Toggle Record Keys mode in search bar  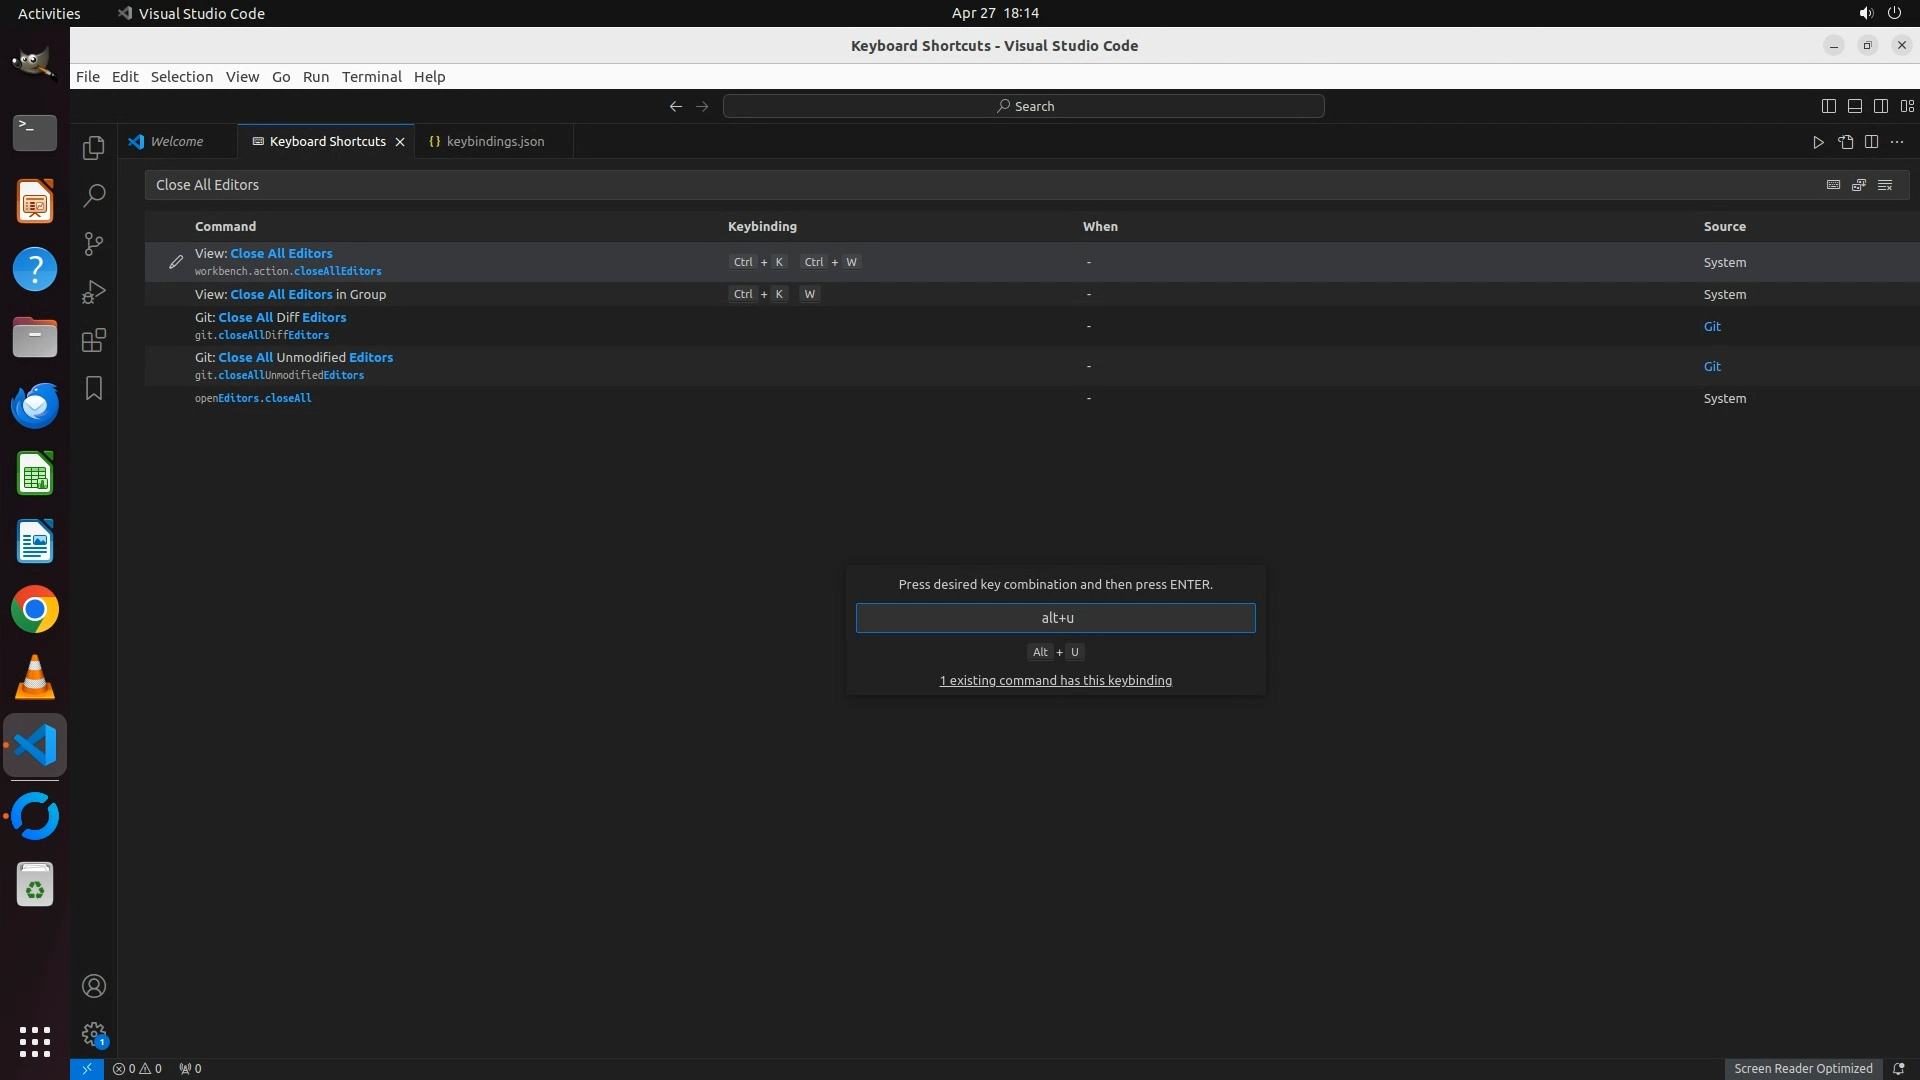tap(1833, 185)
